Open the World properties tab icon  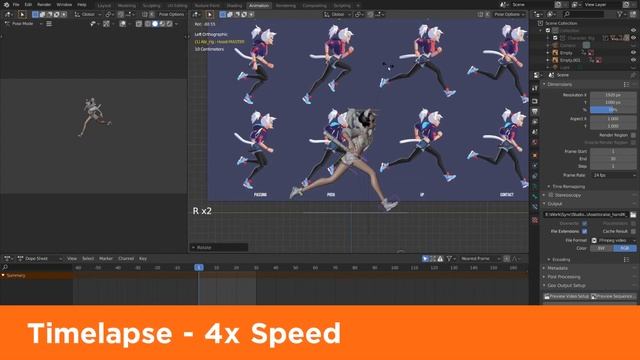tap(535, 142)
